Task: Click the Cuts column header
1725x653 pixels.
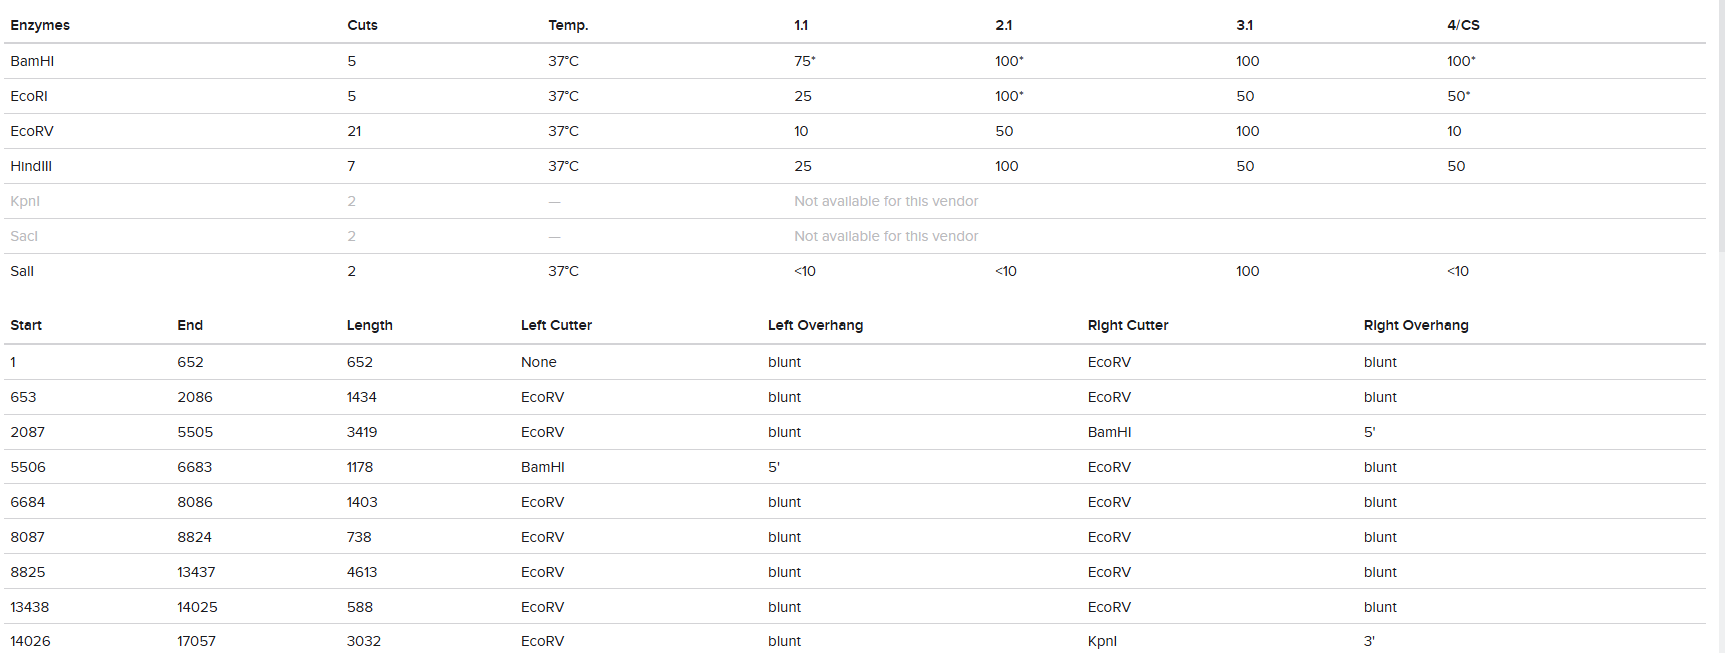Action: [362, 25]
